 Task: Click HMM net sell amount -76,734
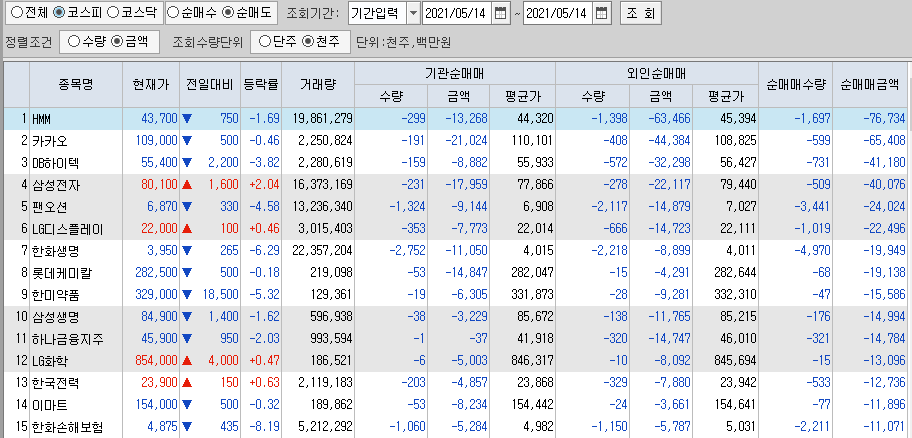[883, 119]
